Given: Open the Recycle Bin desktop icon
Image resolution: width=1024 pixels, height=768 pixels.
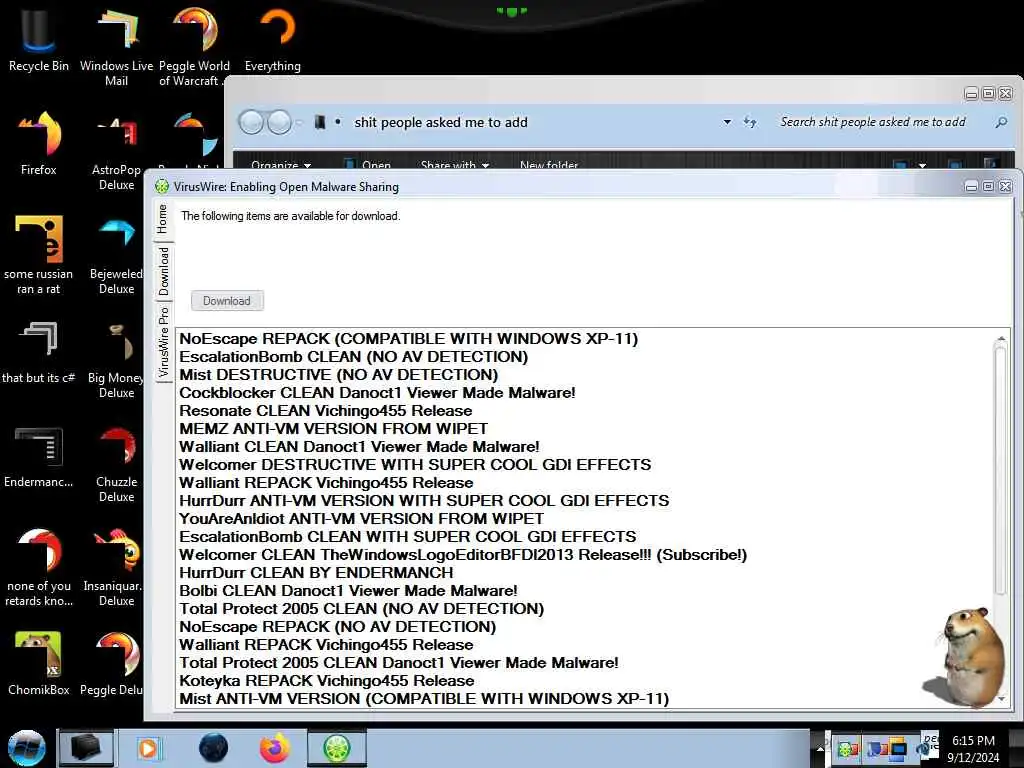Looking at the screenshot, I should [x=38, y=39].
